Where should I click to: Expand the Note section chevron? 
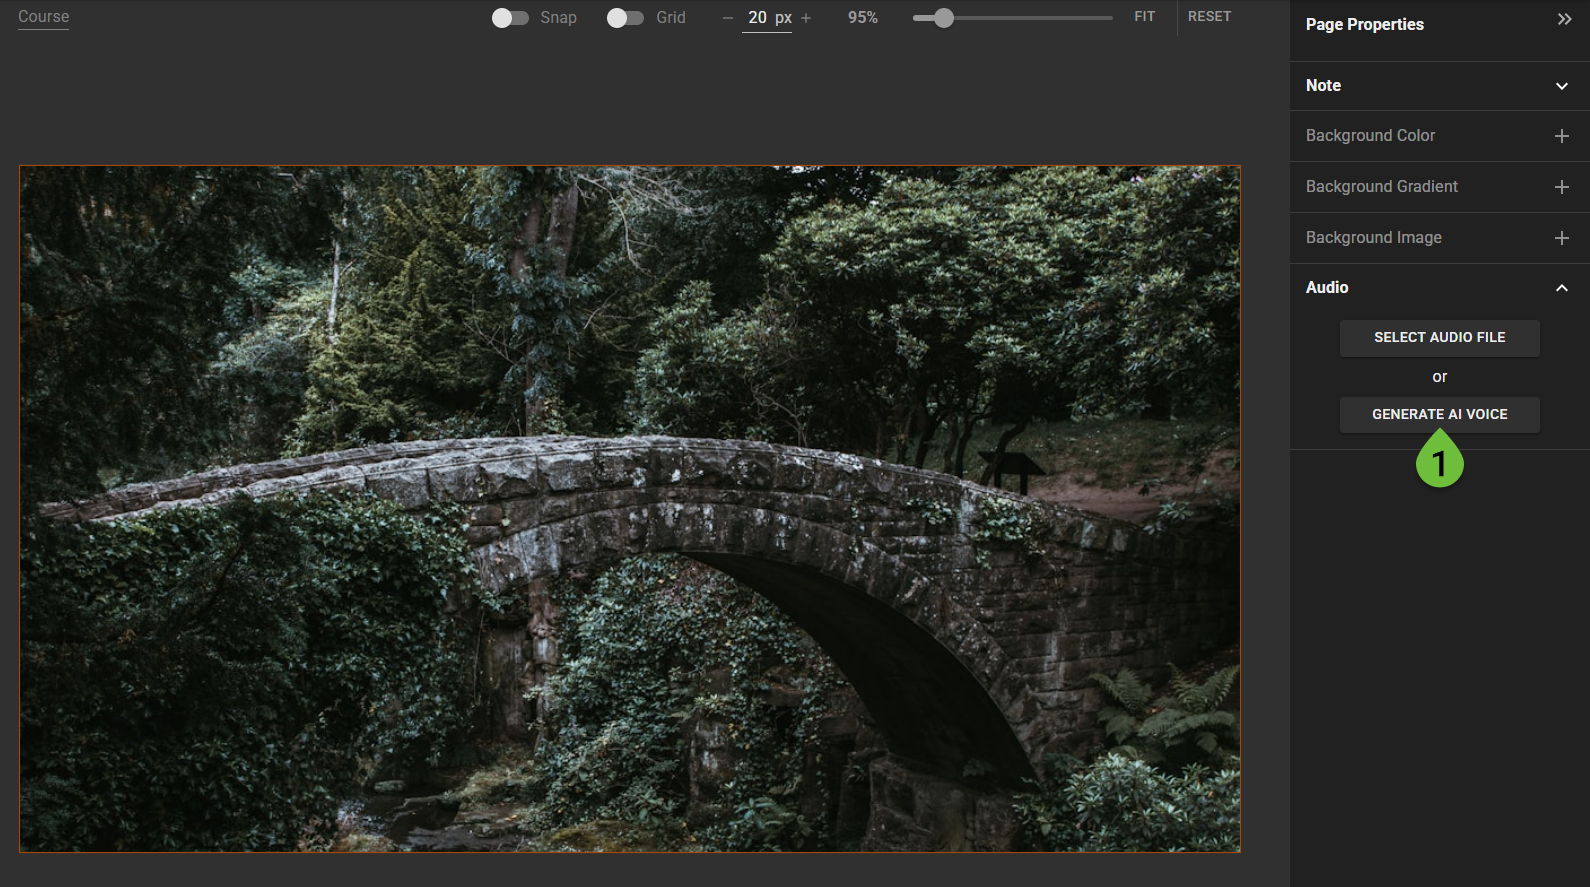[1561, 86]
